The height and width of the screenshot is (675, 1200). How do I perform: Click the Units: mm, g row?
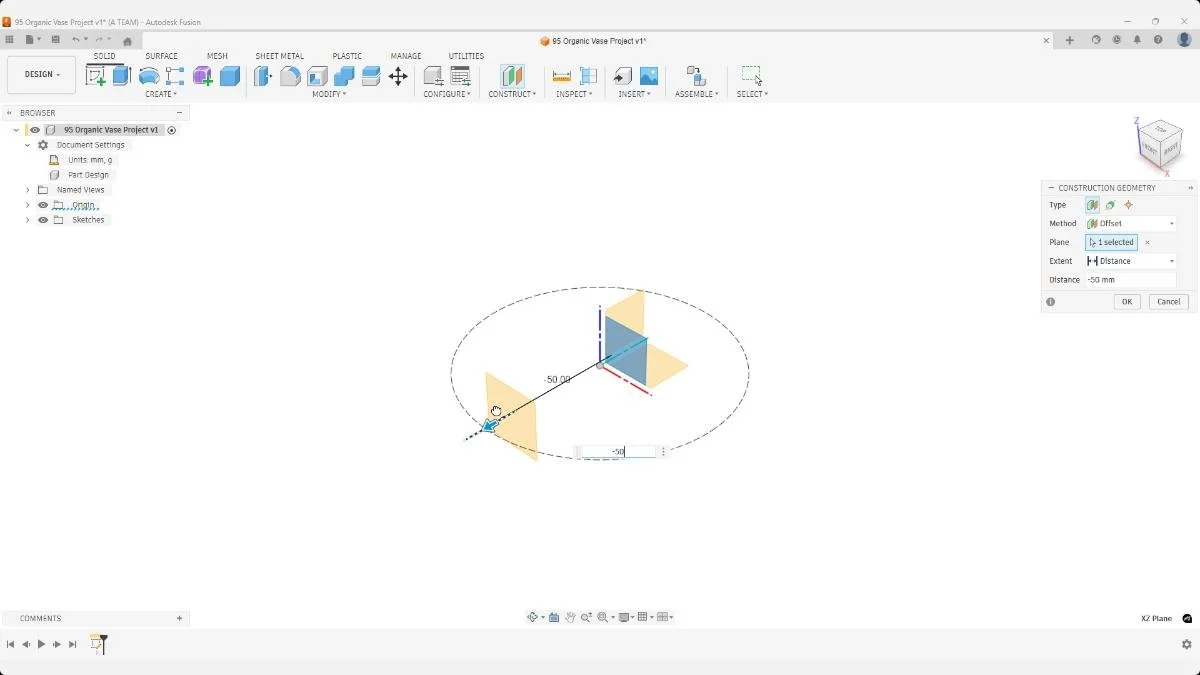pyautogui.click(x=89, y=160)
